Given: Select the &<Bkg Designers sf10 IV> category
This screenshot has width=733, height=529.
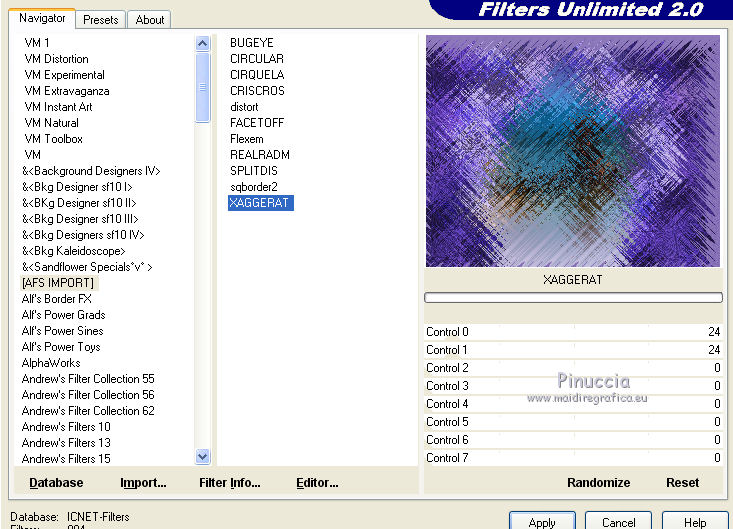Looking at the screenshot, I should (x=83, y=235).
